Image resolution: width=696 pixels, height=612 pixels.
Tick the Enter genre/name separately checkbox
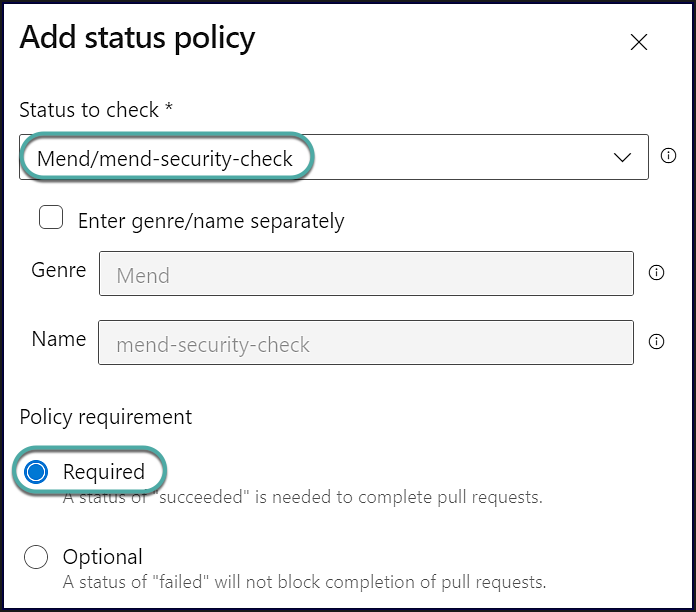point(51,219)
